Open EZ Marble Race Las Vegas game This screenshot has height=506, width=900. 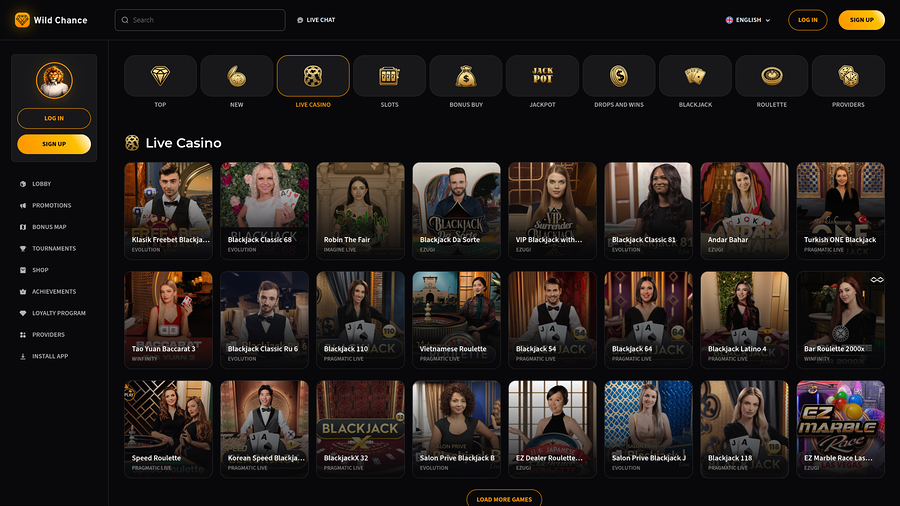coord(840,429)
